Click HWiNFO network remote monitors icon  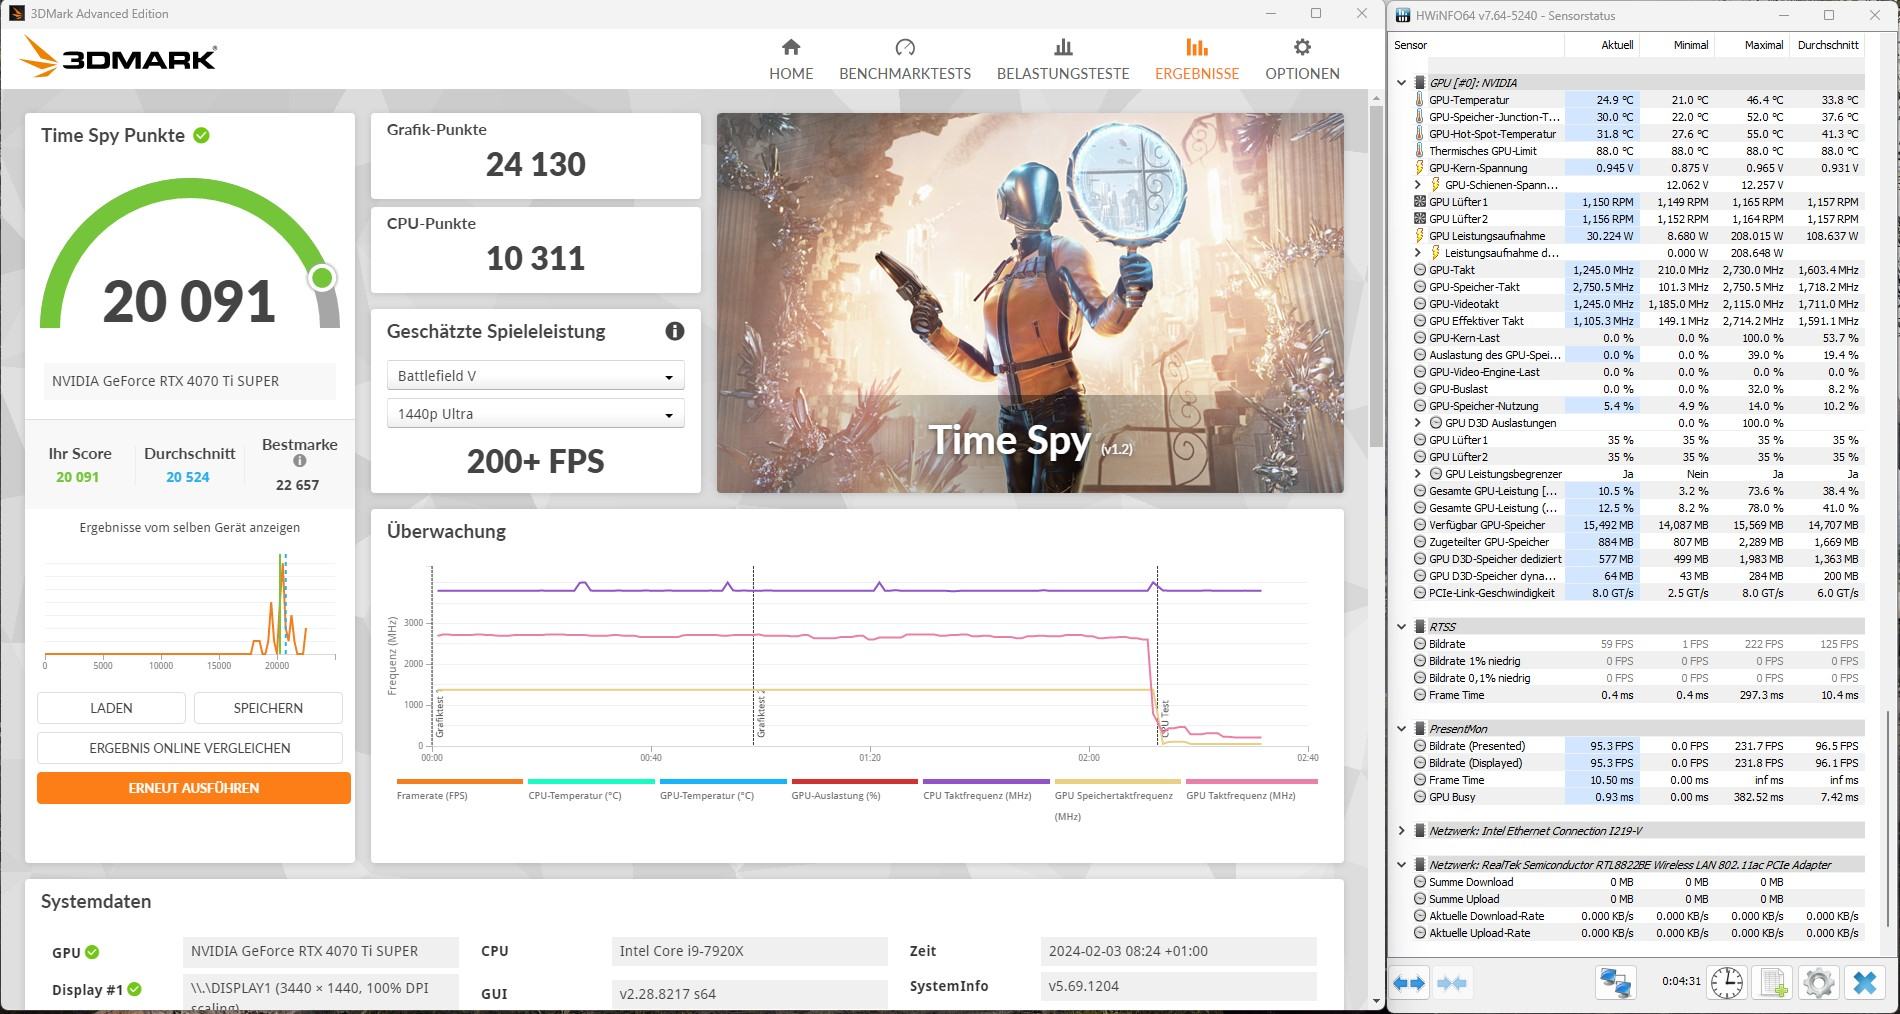point(1615,983)
